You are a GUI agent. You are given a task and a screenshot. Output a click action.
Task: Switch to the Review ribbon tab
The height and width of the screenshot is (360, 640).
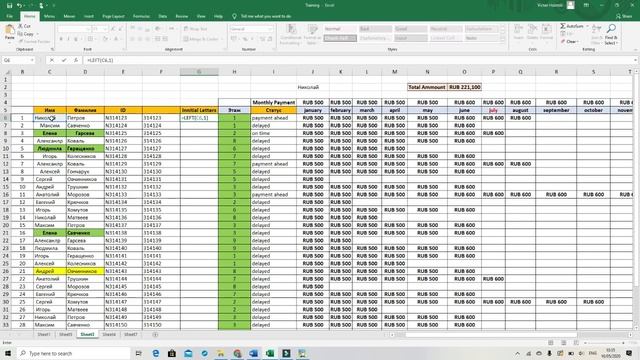pyautogui.click(x=182, y=16)
